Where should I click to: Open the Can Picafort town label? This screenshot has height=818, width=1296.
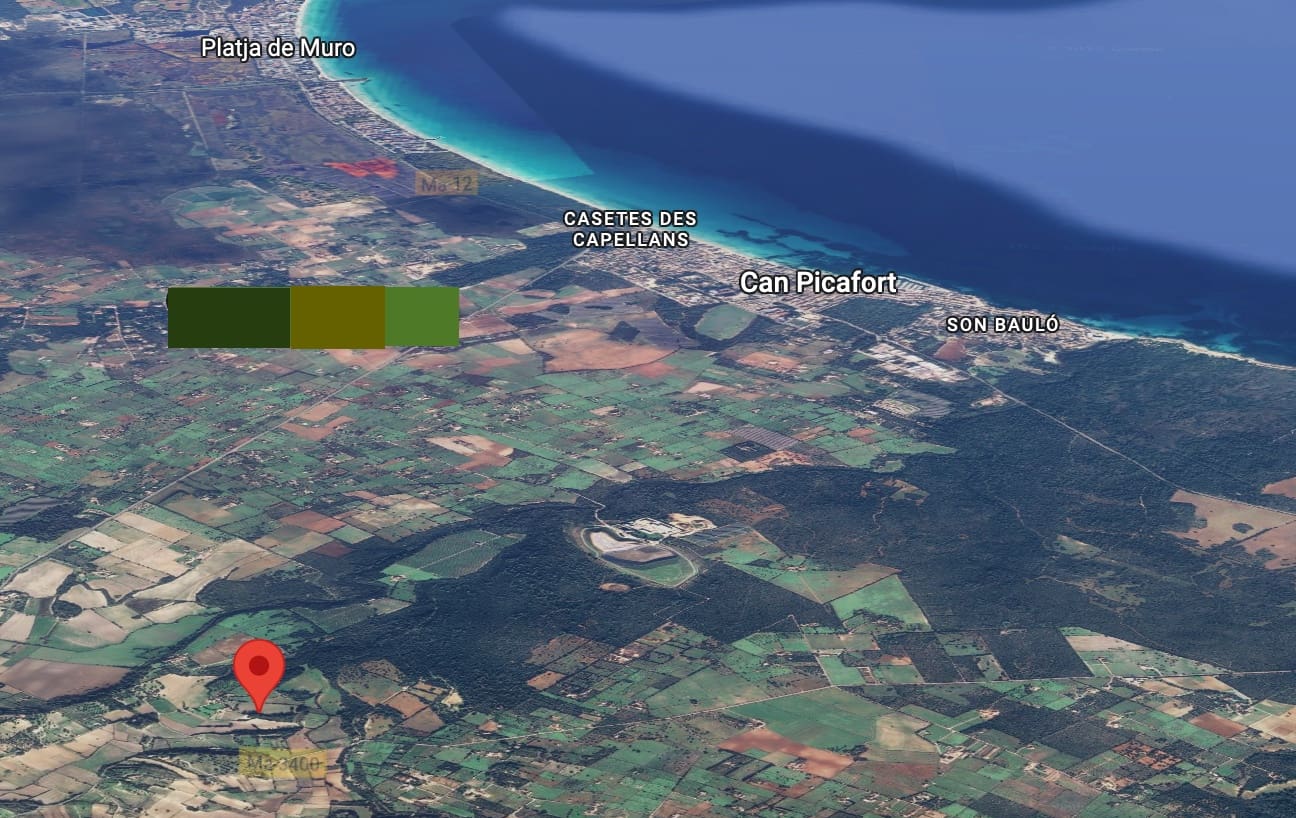[818, 283]
